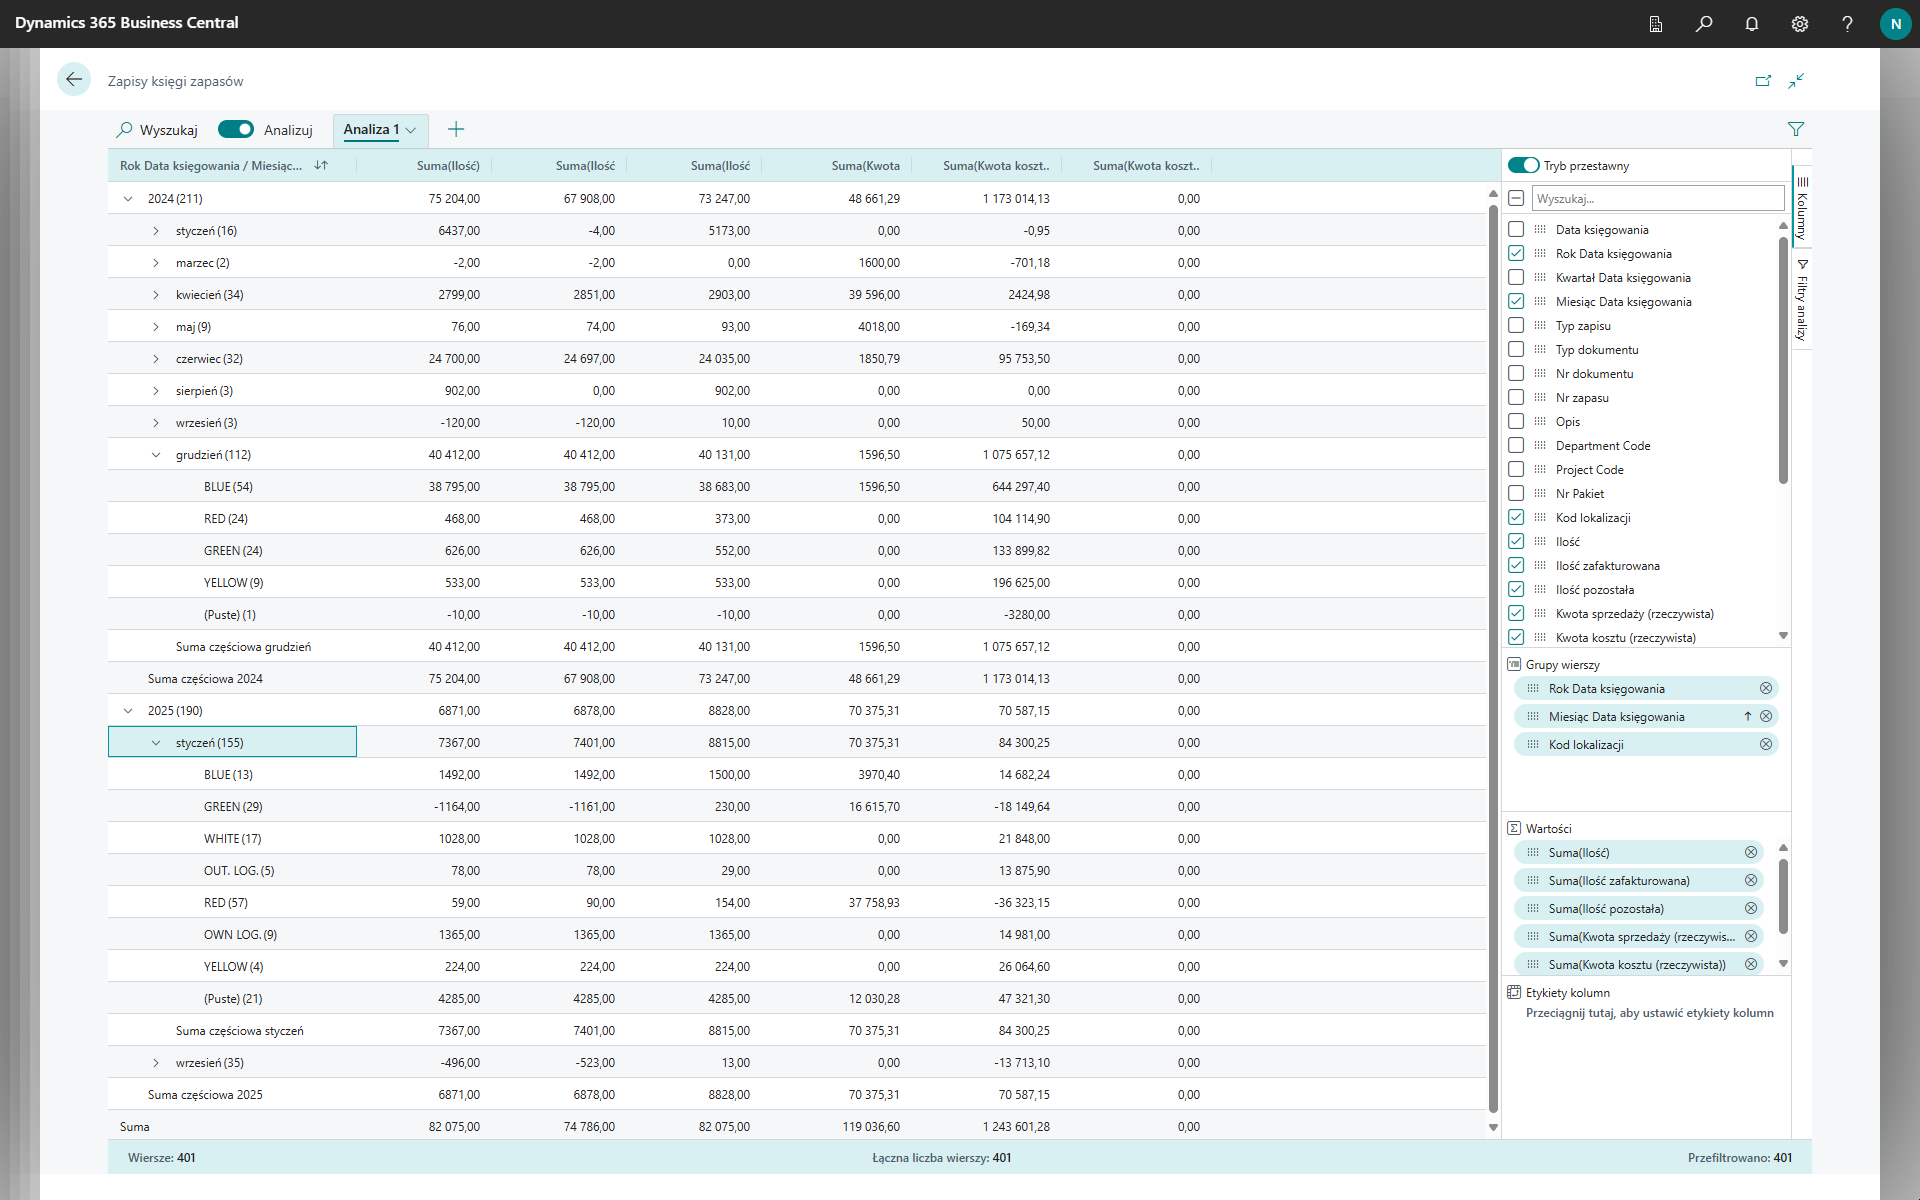Open page in new window icon
This screenshot has width=1920, height=1200.
click(x=1763, y=81)
